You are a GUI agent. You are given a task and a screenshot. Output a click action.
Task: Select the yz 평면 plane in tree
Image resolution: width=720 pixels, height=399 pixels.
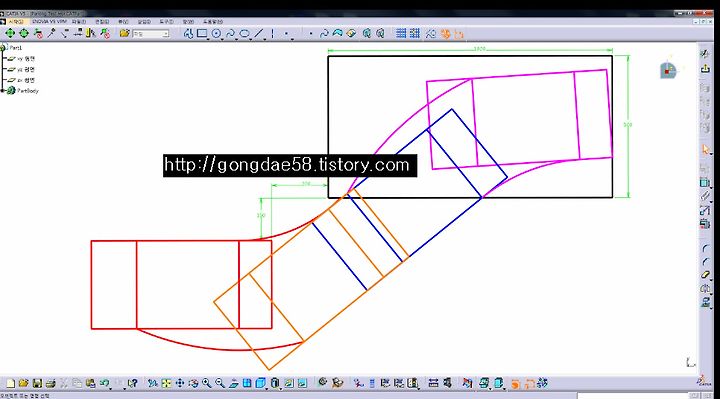coord(26,69)
